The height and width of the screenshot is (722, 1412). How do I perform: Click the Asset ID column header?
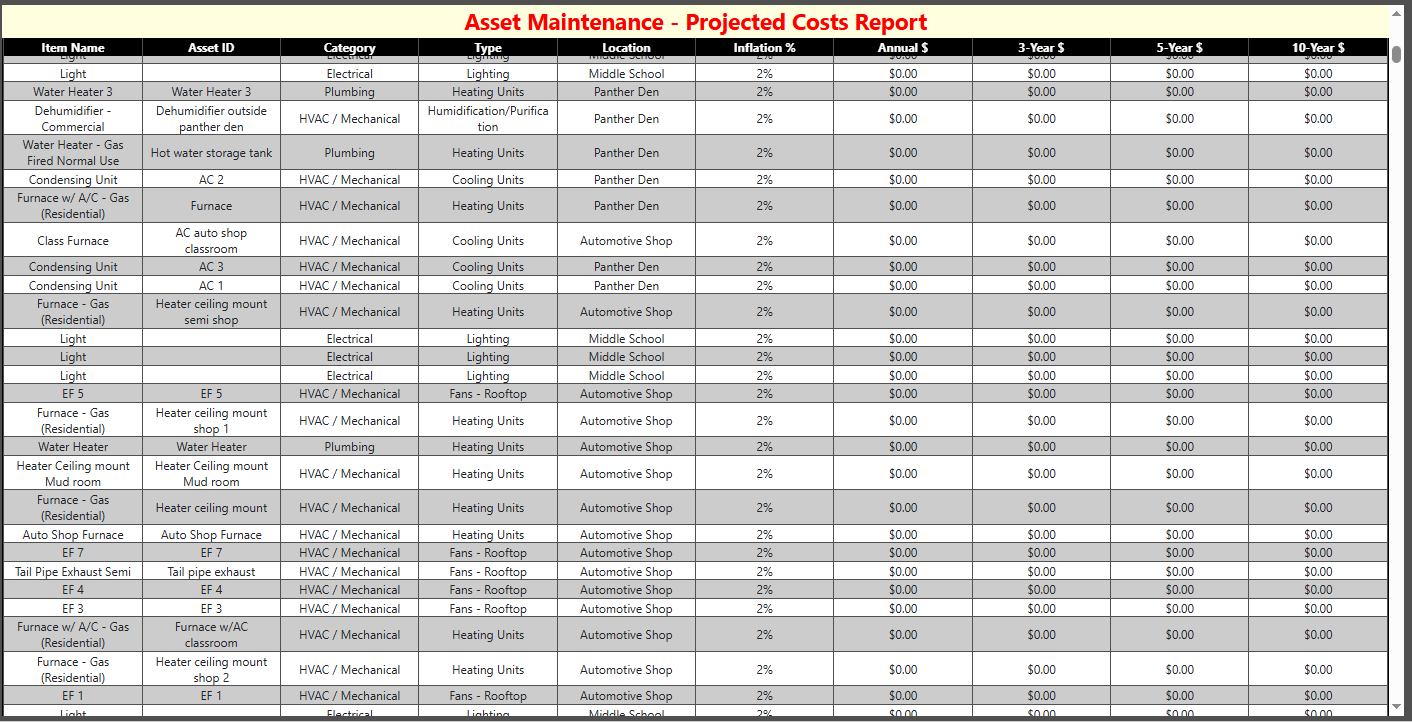coord(211,47)
